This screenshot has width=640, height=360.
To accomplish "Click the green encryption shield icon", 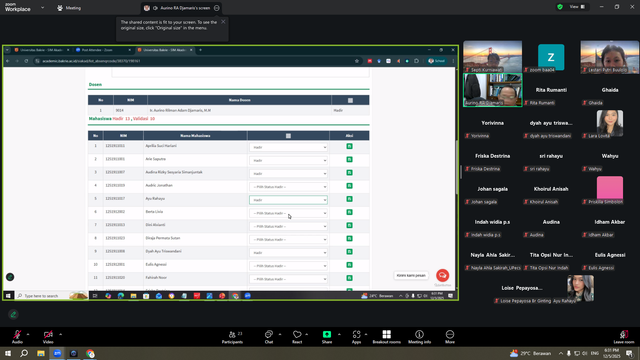I will (560, 7).
